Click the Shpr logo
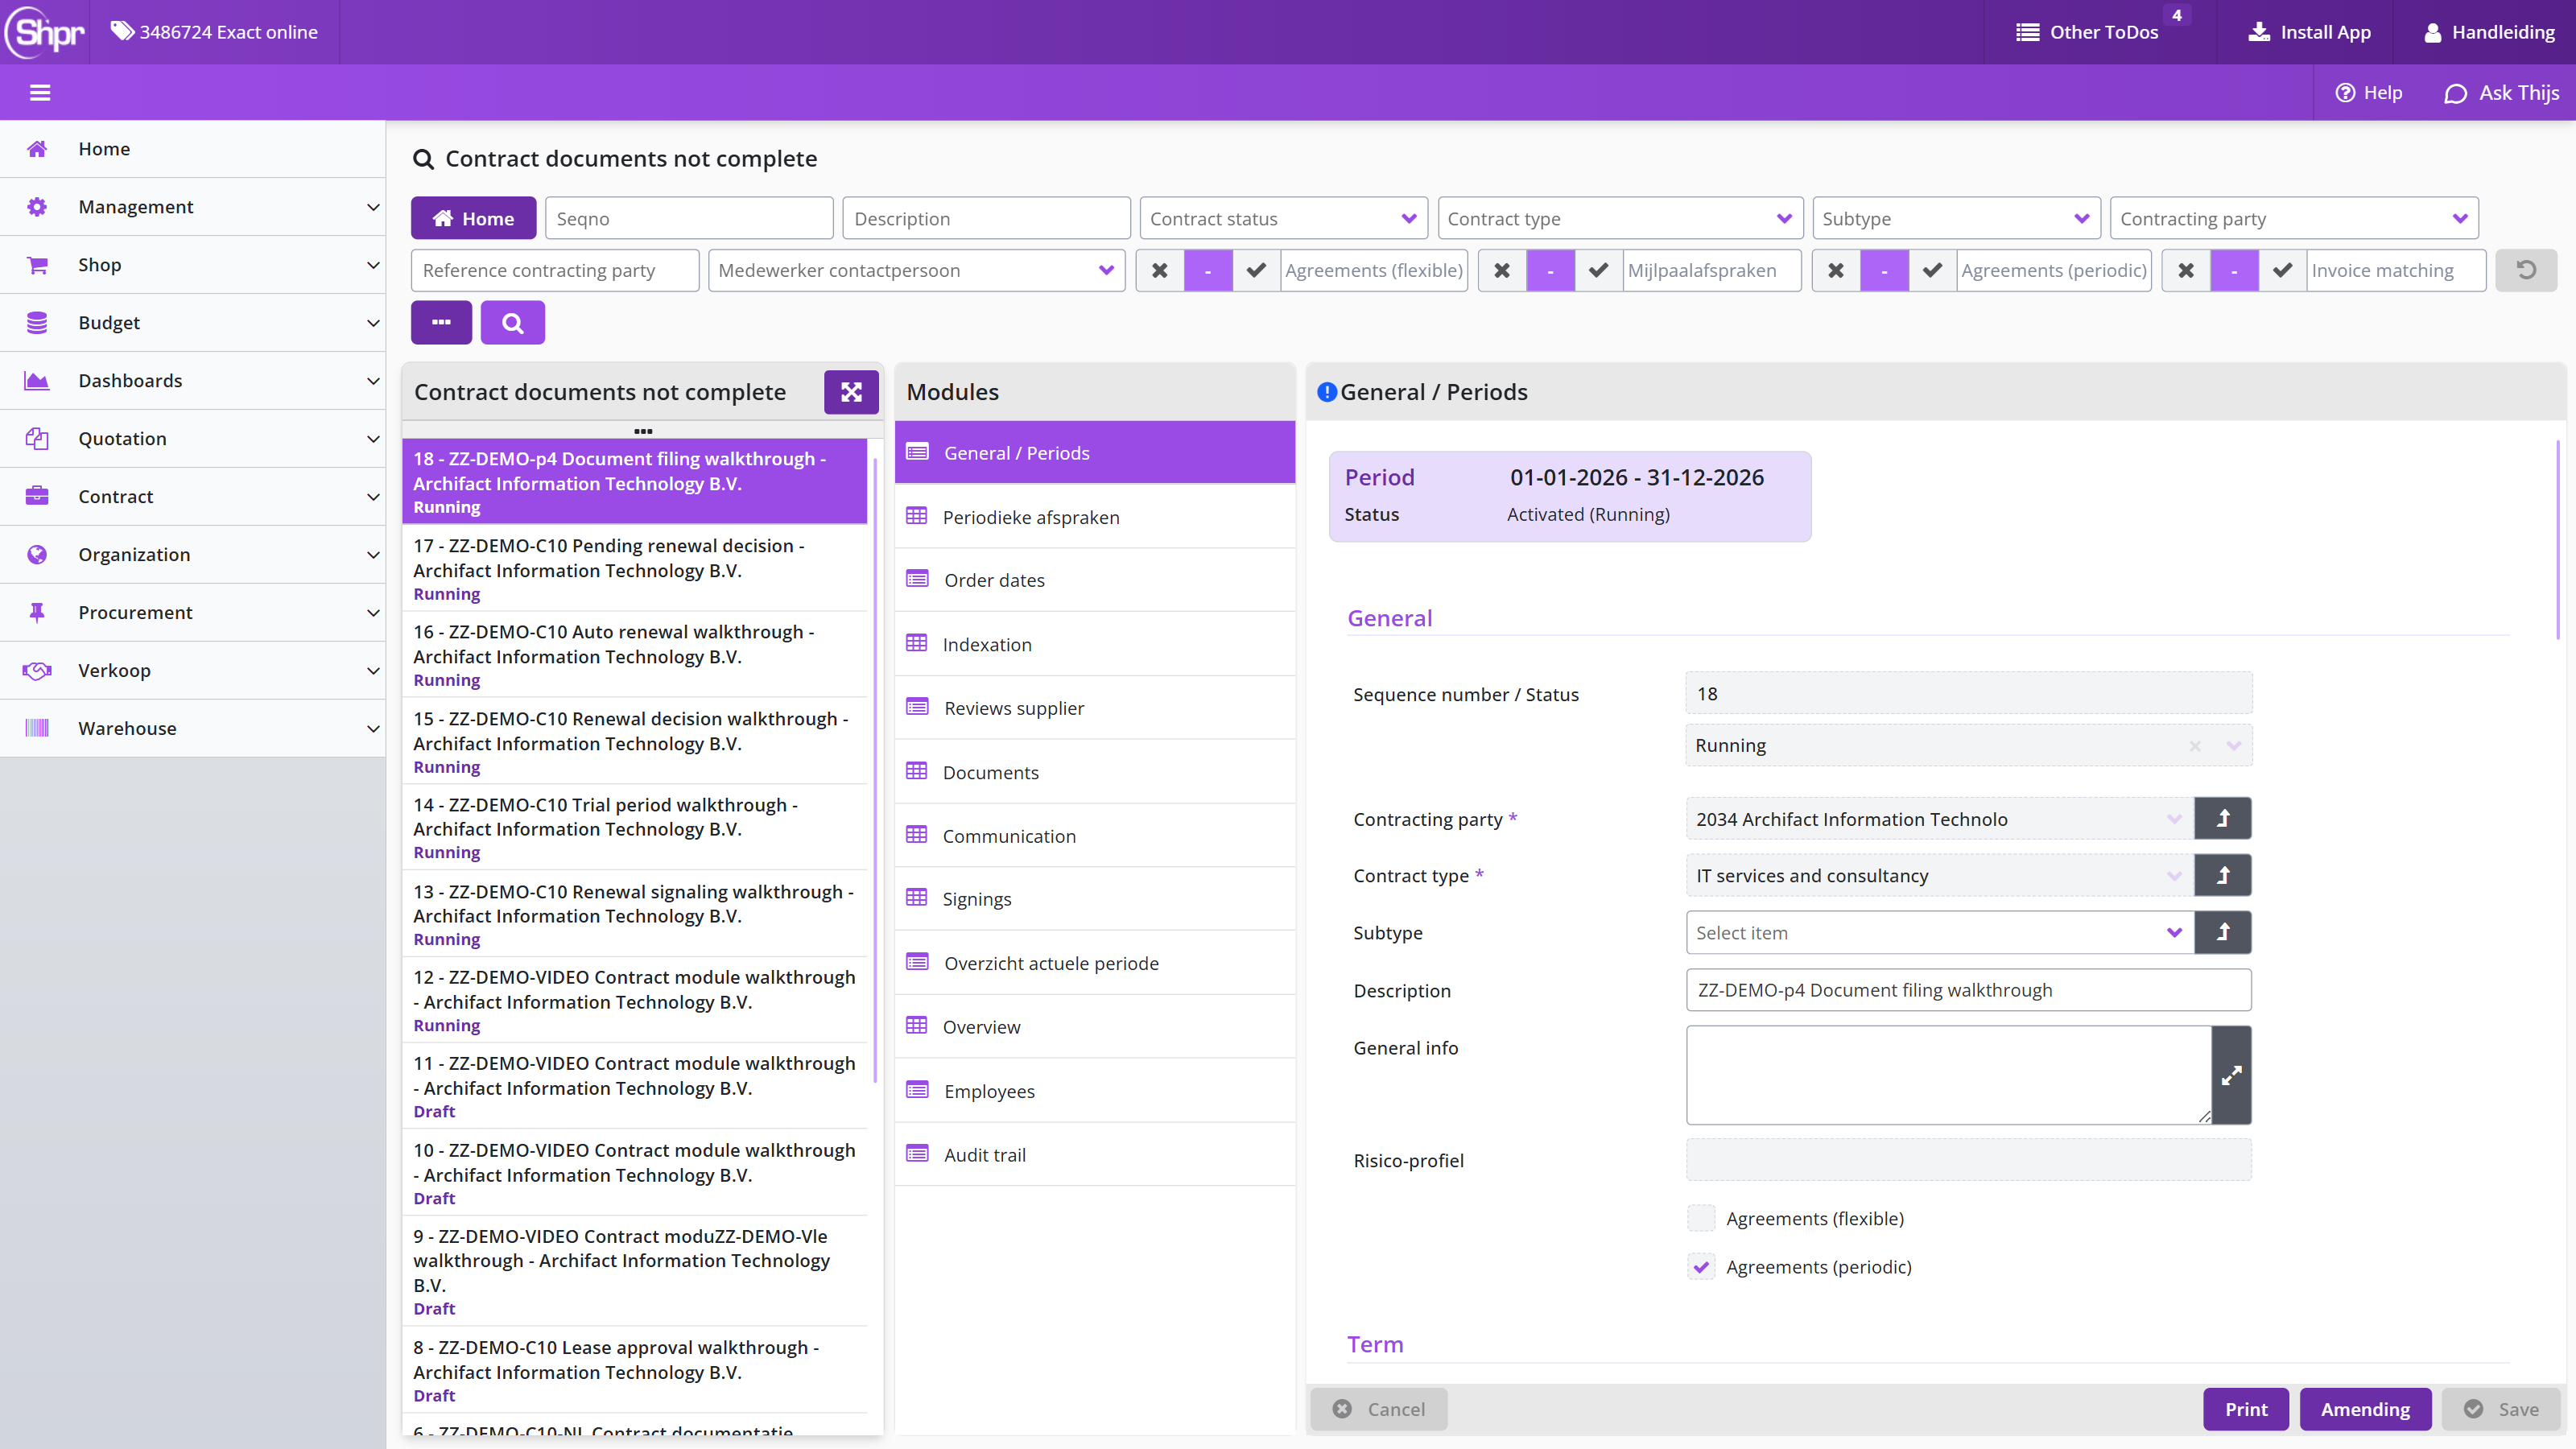The width and height of the screenshot is (2576, 1449). tap(45, 32)
